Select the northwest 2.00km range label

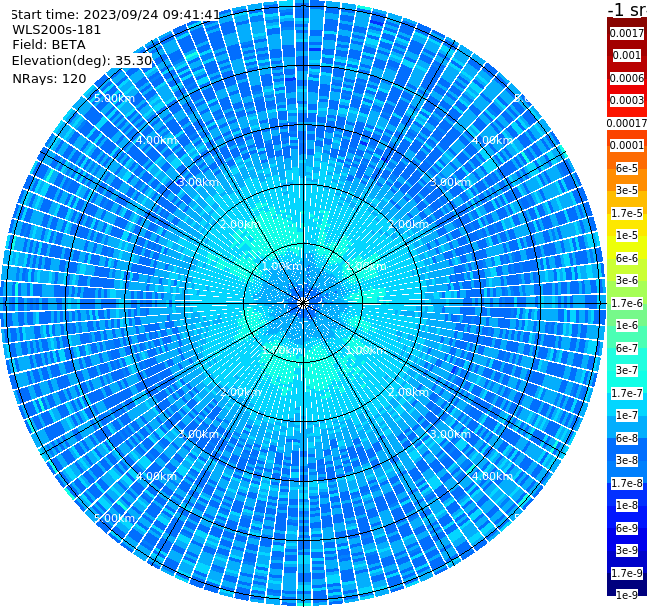coord(241,224)
